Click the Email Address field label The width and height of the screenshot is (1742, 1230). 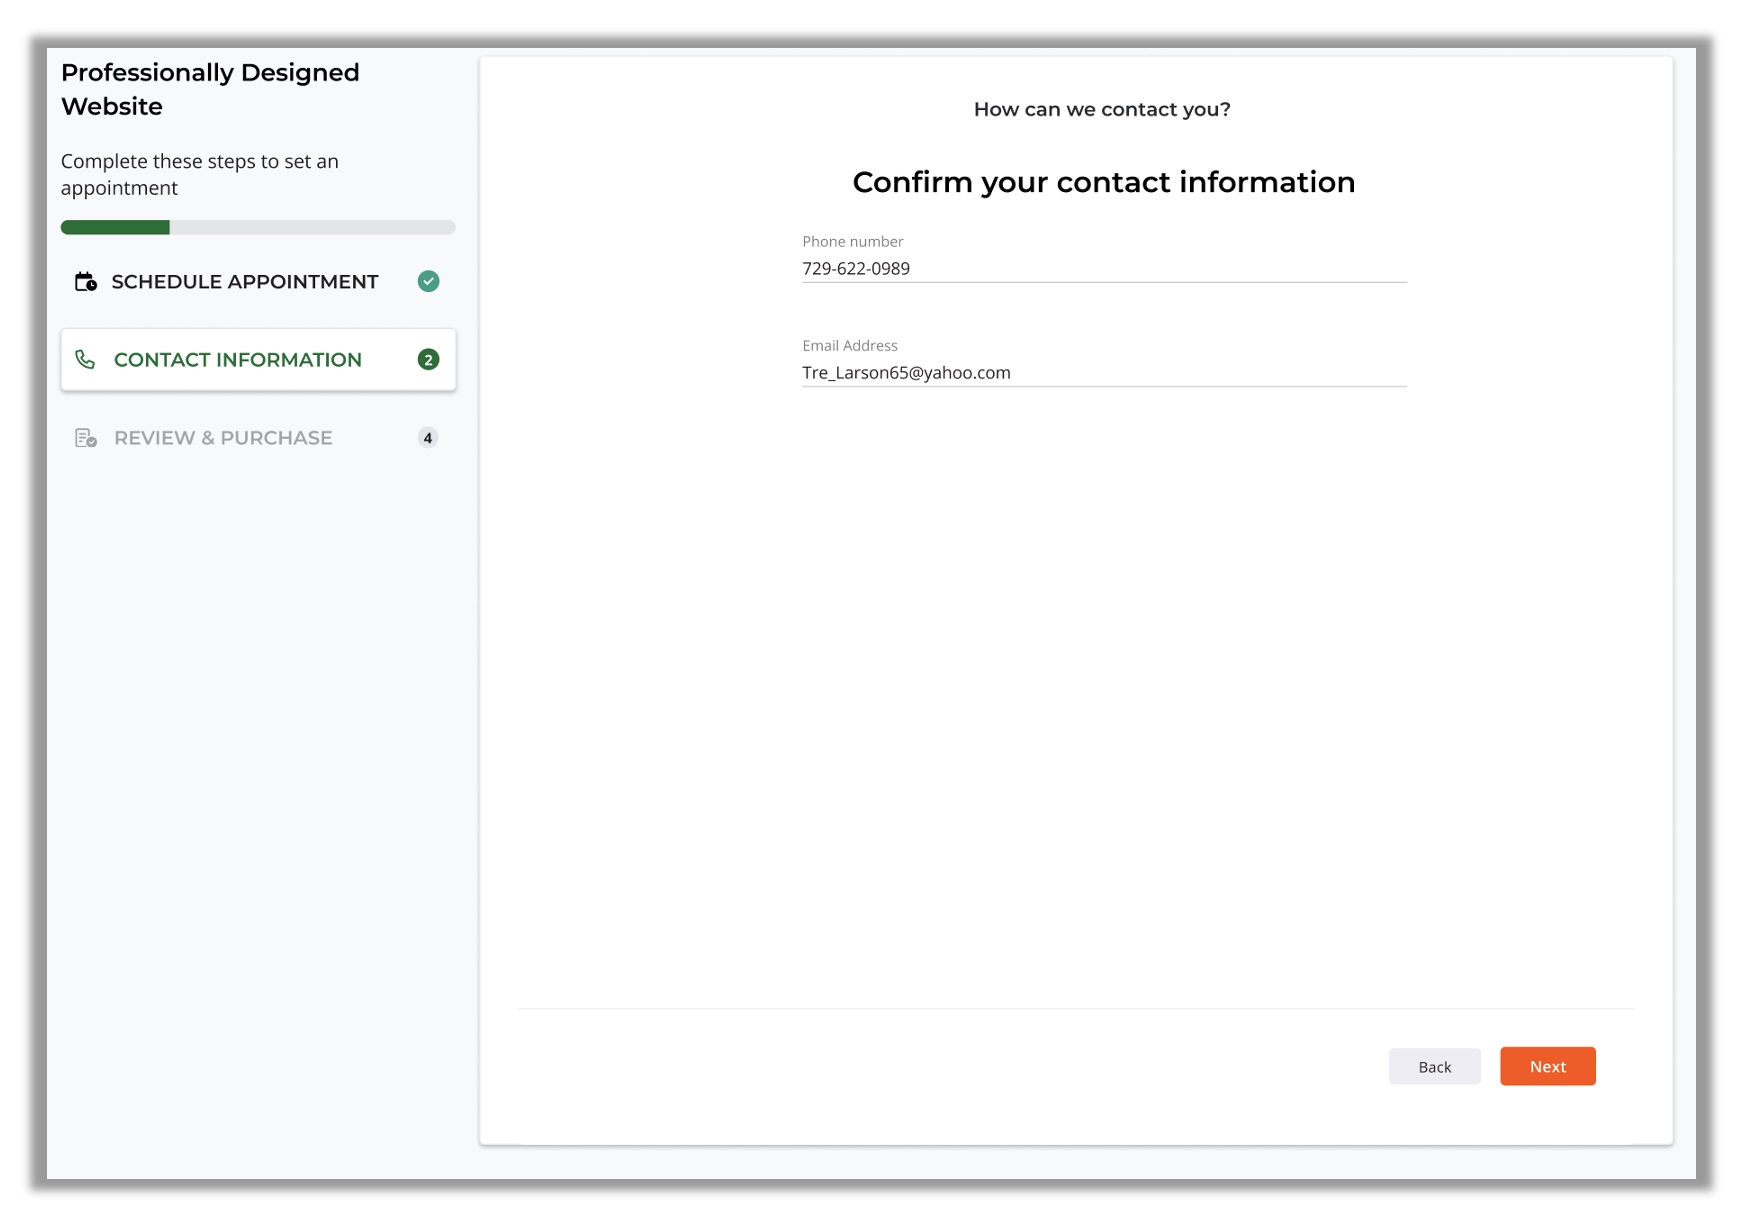[850, 346]
